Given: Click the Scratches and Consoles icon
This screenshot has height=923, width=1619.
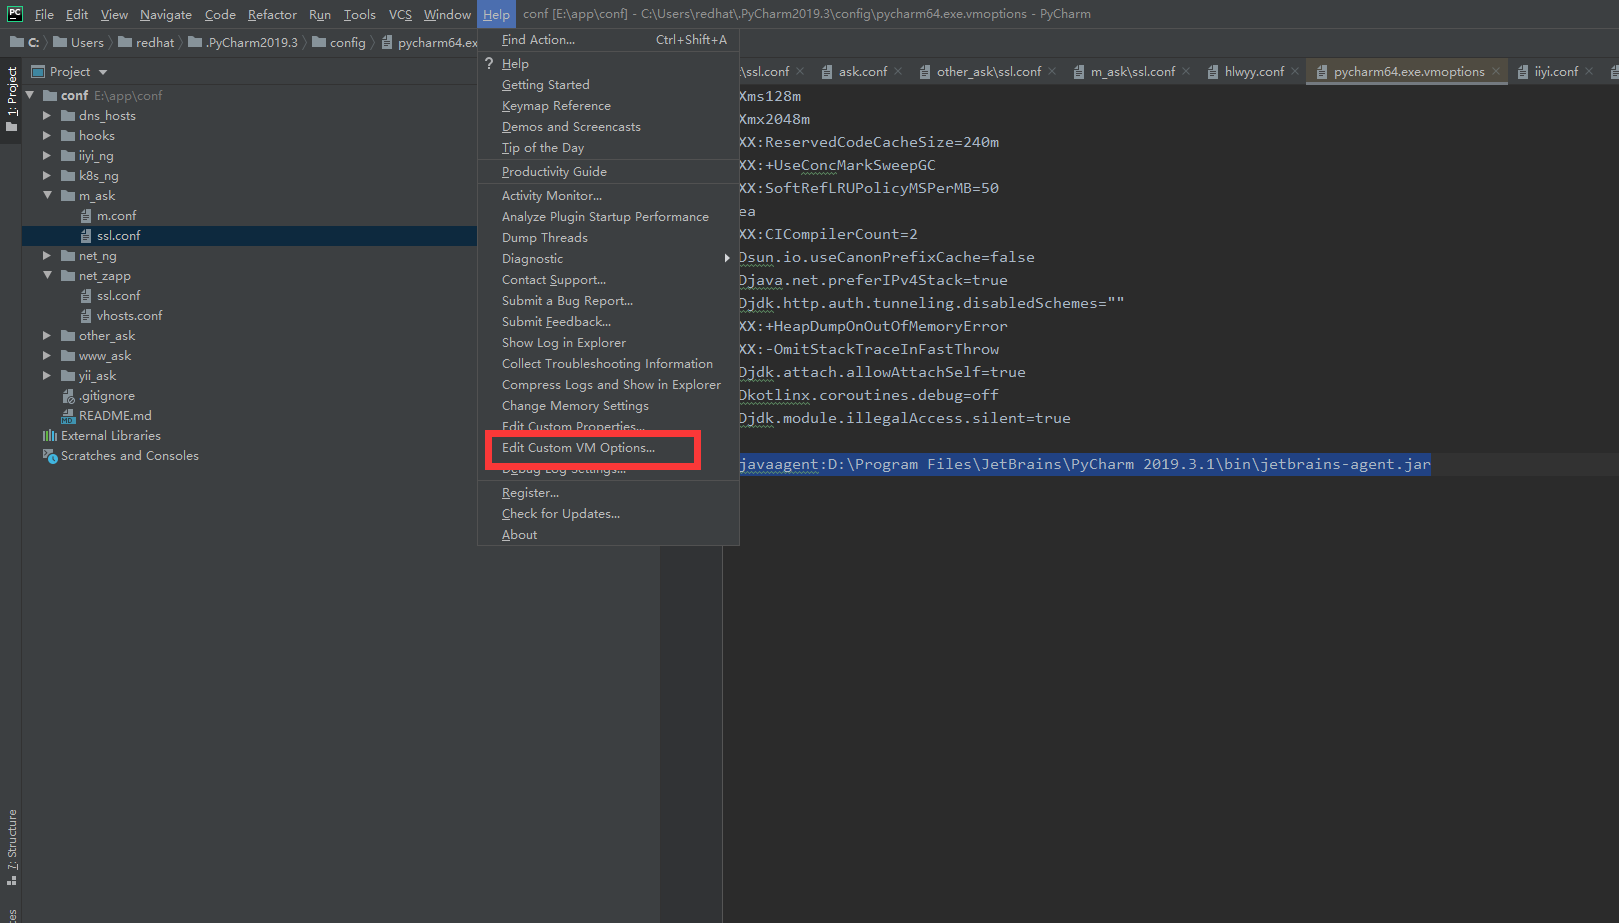Looking at the screenshot, I should point(50,456).
